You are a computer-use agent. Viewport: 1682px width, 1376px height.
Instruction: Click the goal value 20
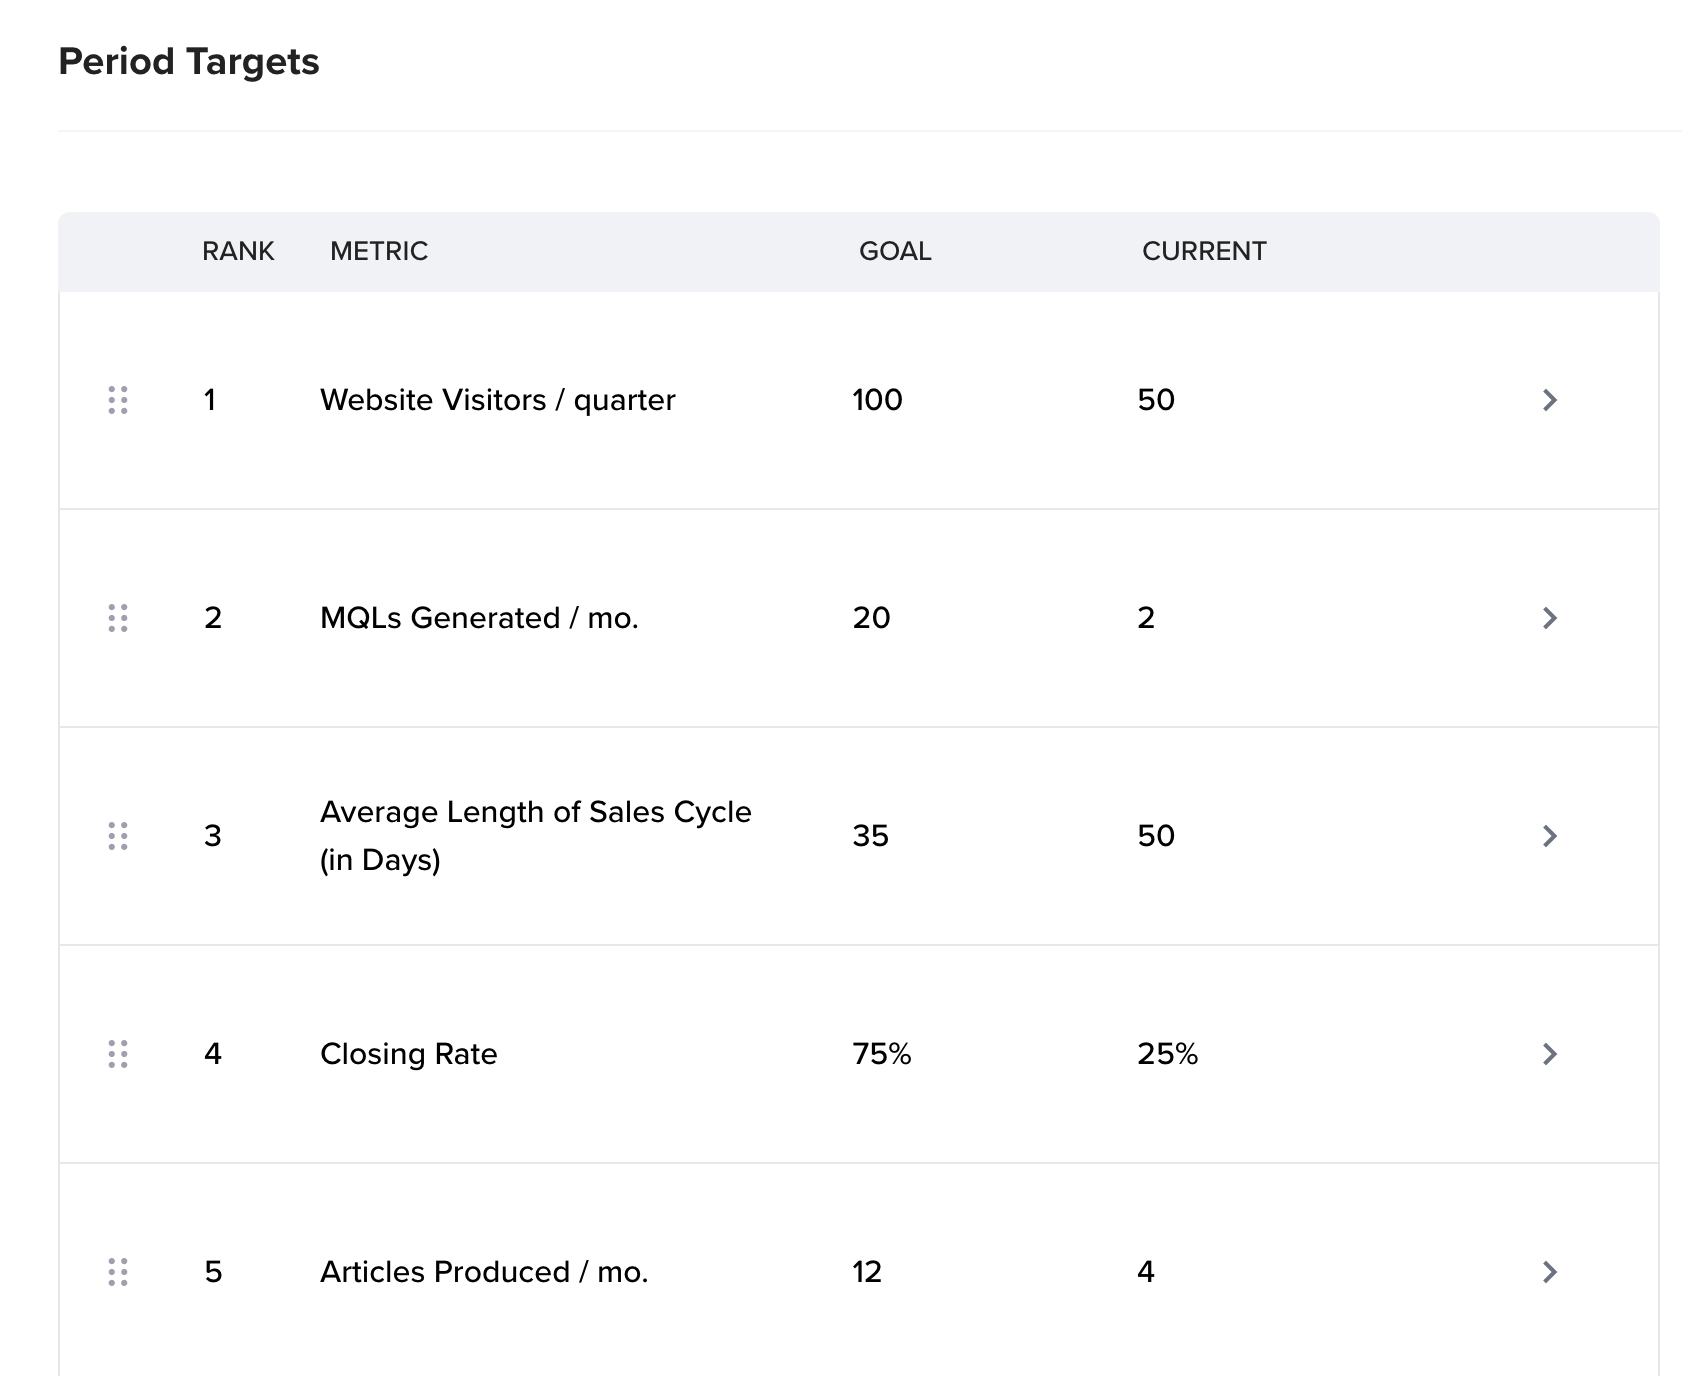pos(871,618)
